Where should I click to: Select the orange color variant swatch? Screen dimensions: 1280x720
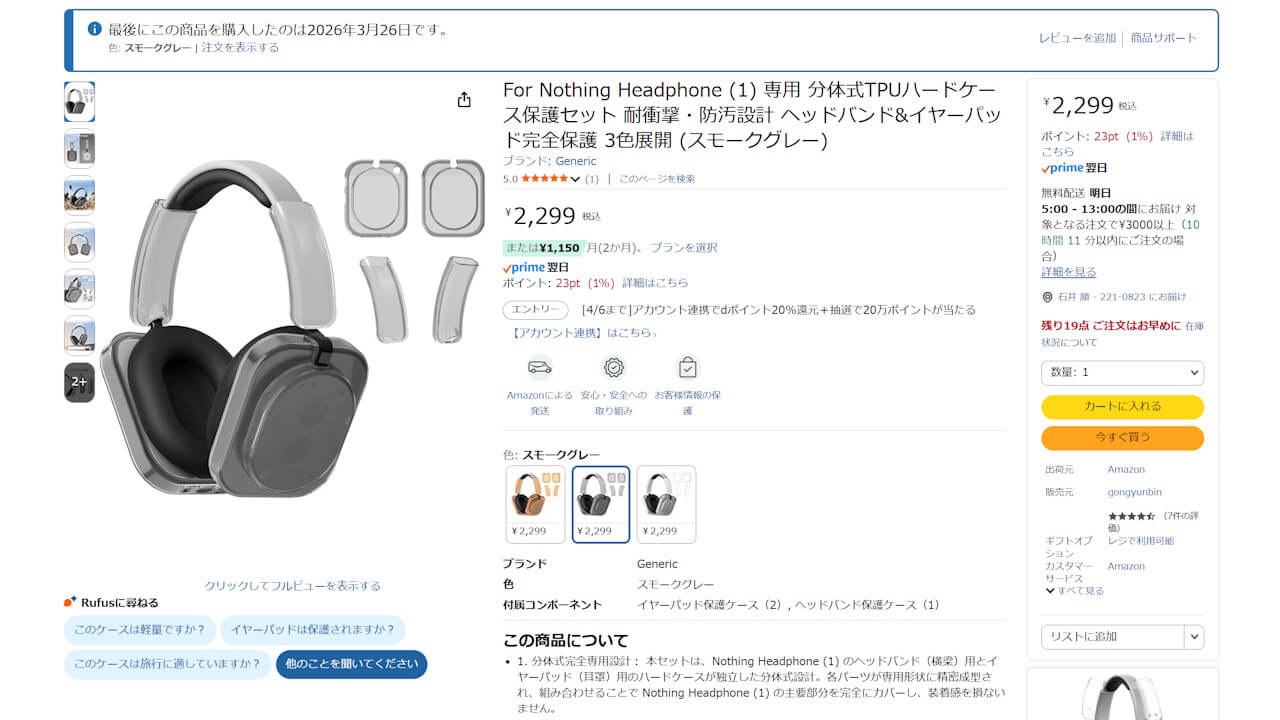[x=535, y=504]
